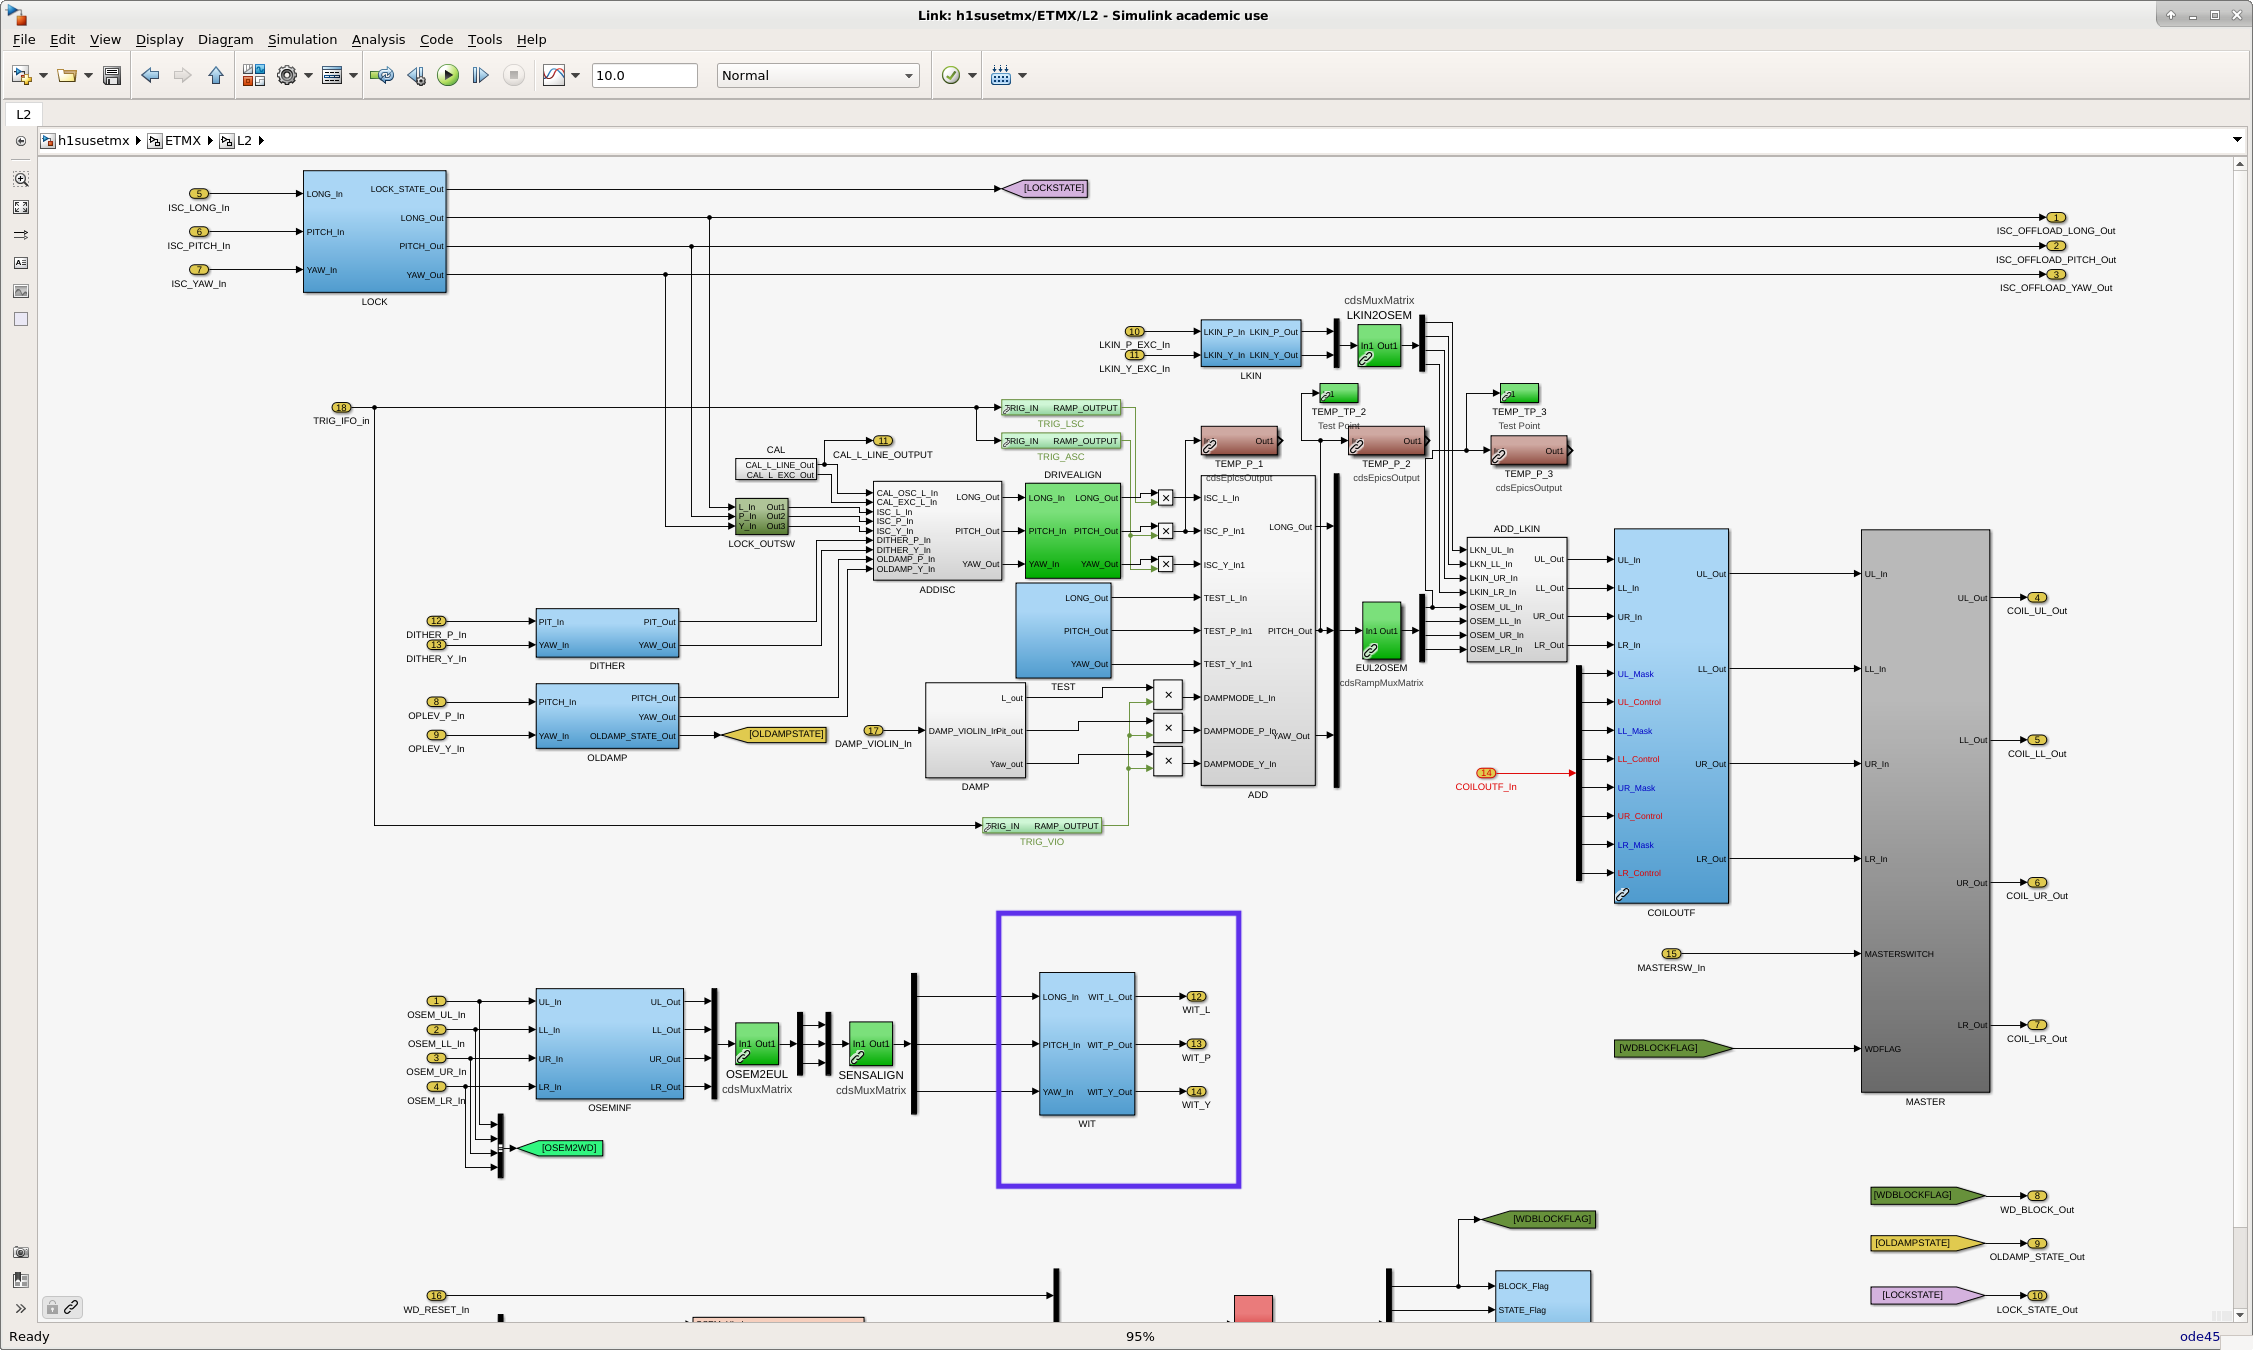Click Fit to View palette icon
This screenshot has width=2253, height=1350.
pos(21,207)
